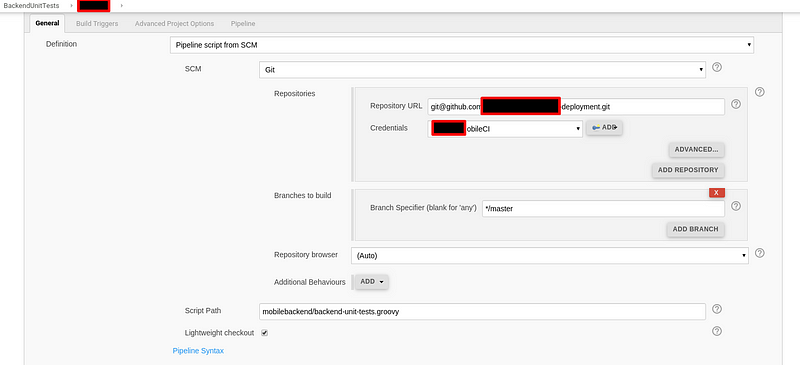Open the SCM Git dropdown
The height and width of the screenshot is (365, 800).
point(482,70)
